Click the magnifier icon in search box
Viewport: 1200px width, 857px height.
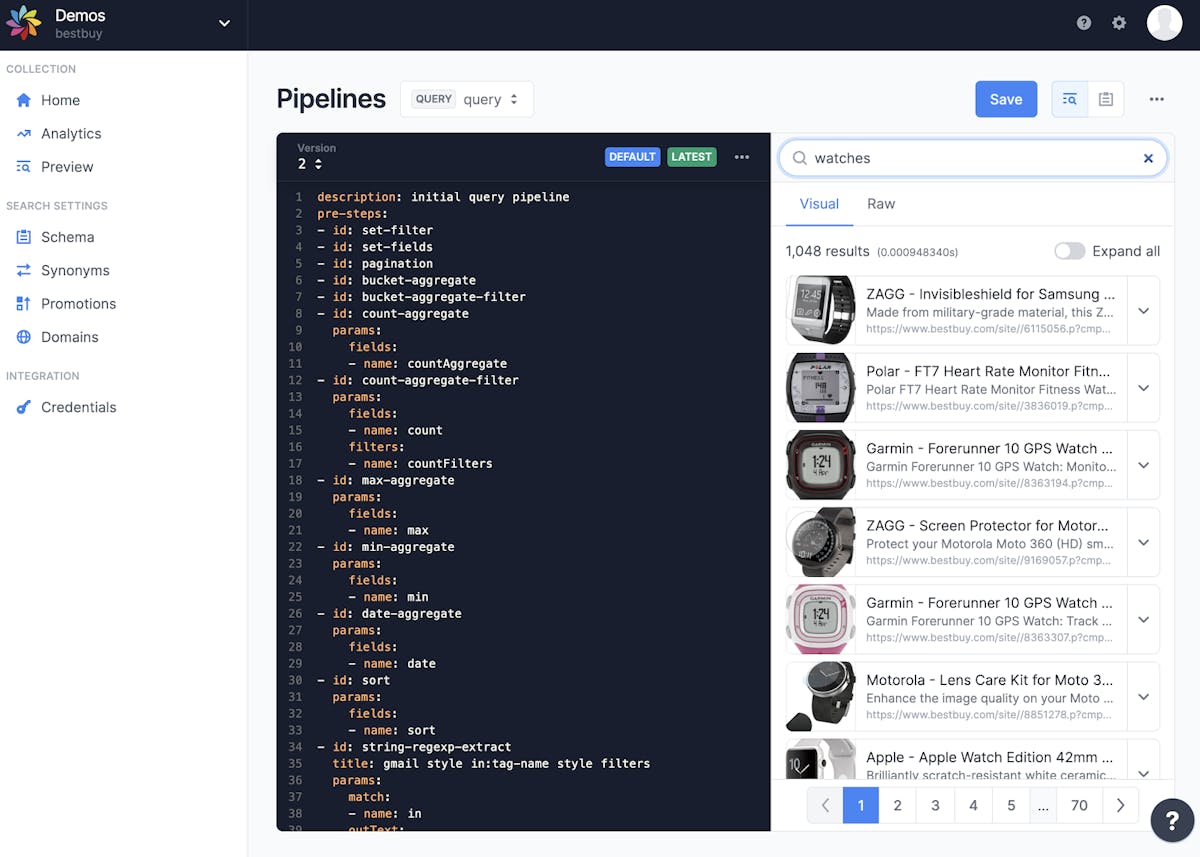800,158
